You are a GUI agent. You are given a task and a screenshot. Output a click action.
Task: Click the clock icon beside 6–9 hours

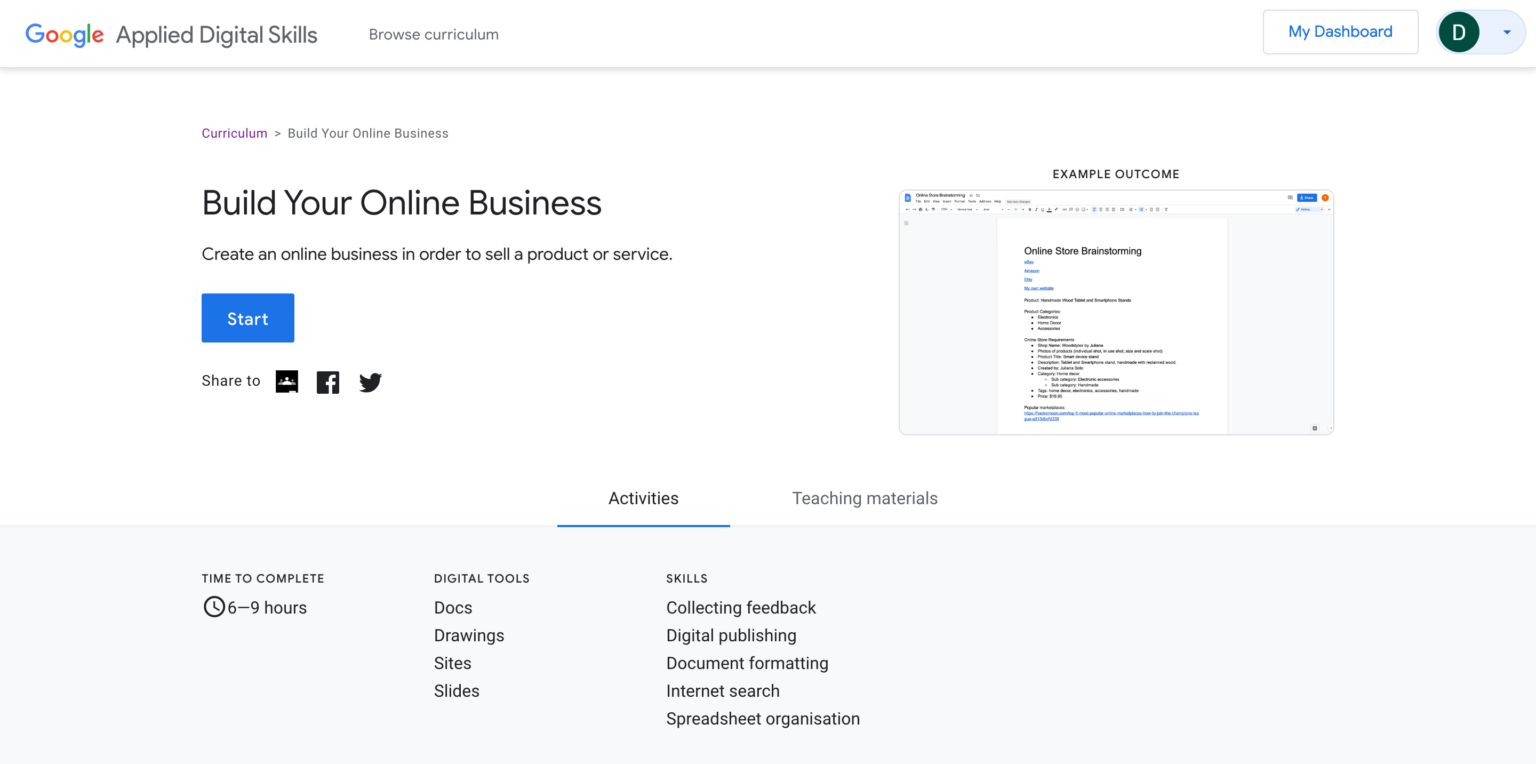(214, 607)
